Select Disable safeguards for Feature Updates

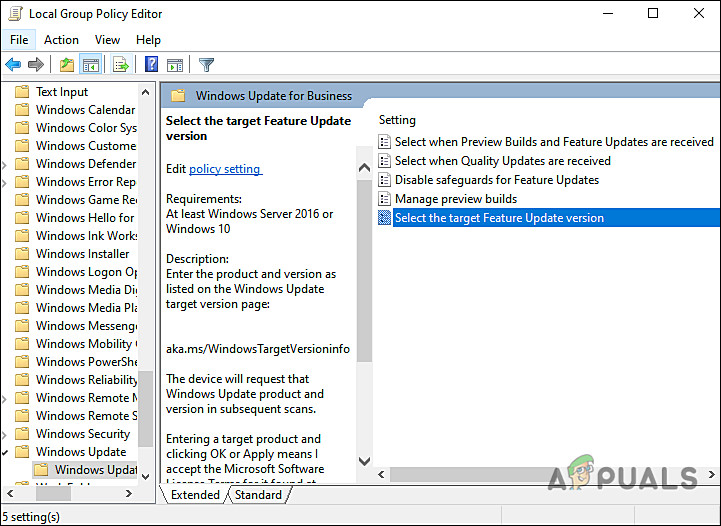pos(496,180)
